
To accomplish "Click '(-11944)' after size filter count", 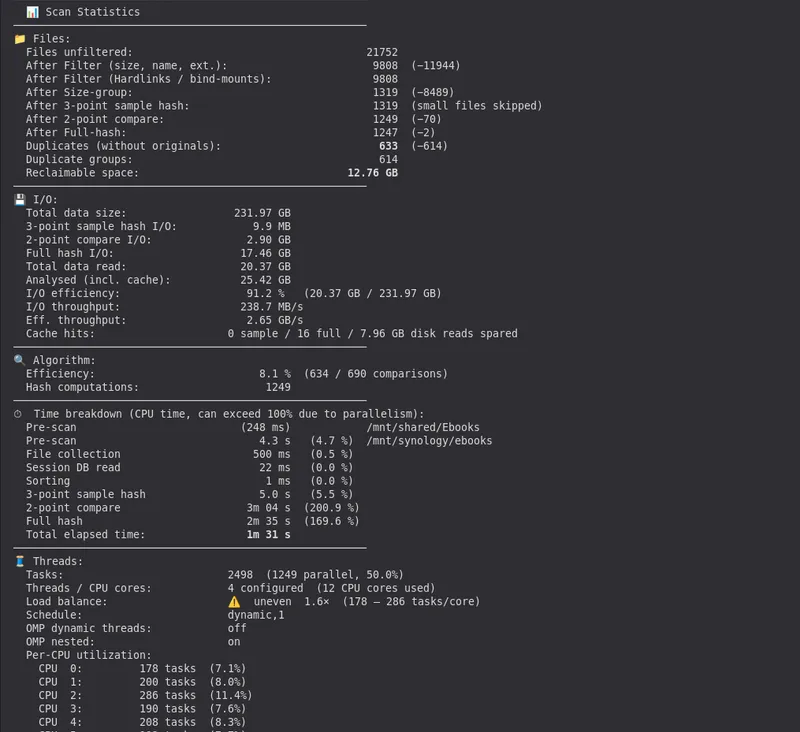I will 436,65.
